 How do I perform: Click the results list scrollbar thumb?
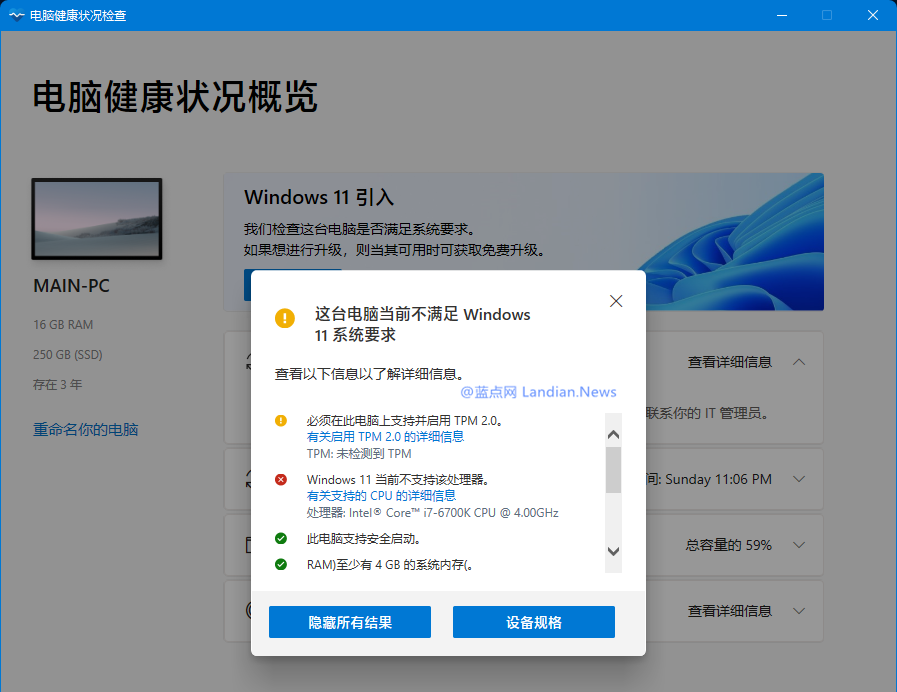(x=613, y=470)
